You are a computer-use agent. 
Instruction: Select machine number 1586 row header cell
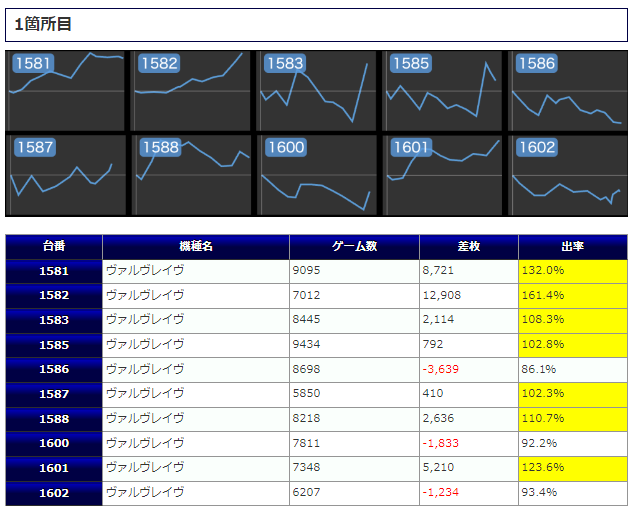tap(54, 369)
